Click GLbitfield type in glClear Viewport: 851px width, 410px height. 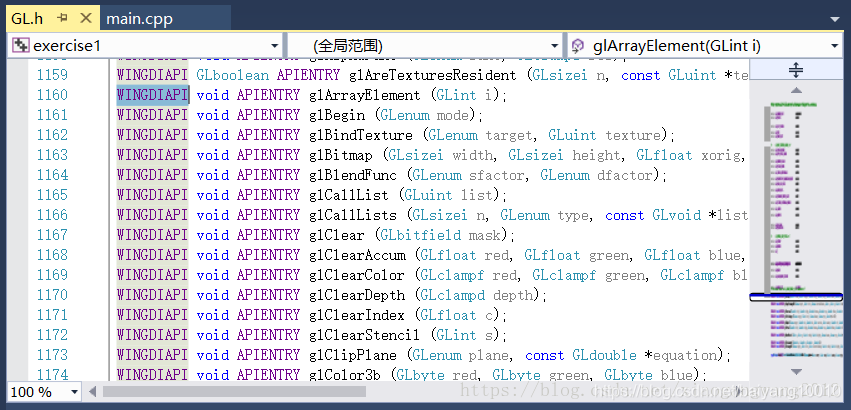tap(421, 235)
